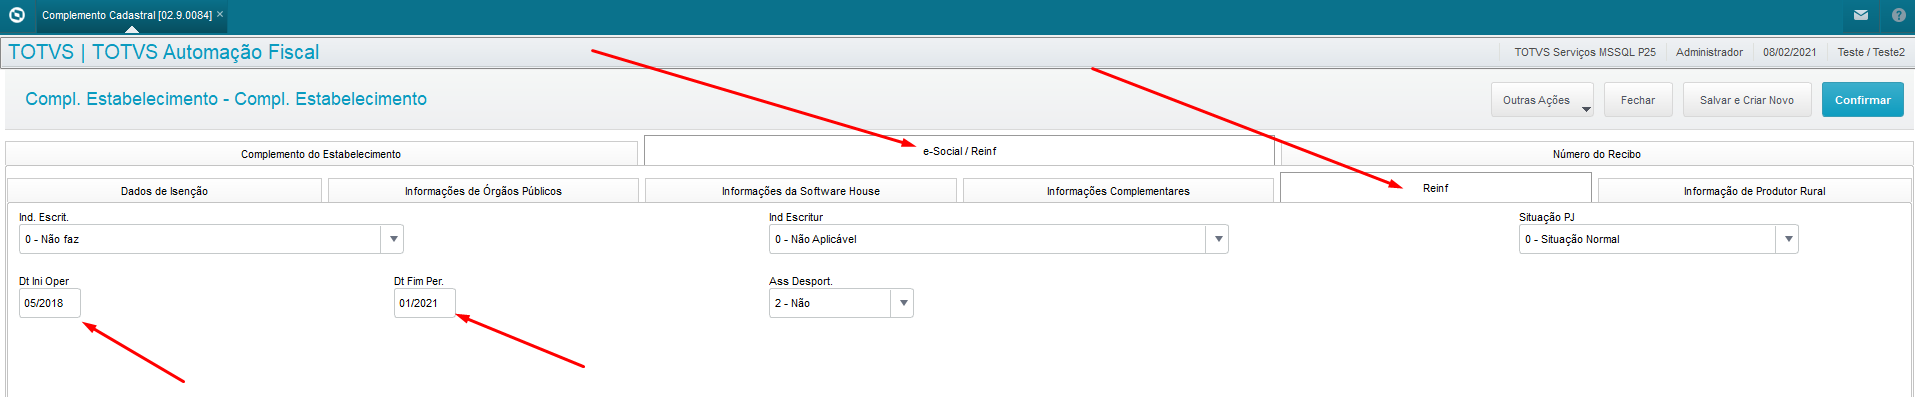Expand Ind. Escrit. dropdown arrow

[393, 239]
